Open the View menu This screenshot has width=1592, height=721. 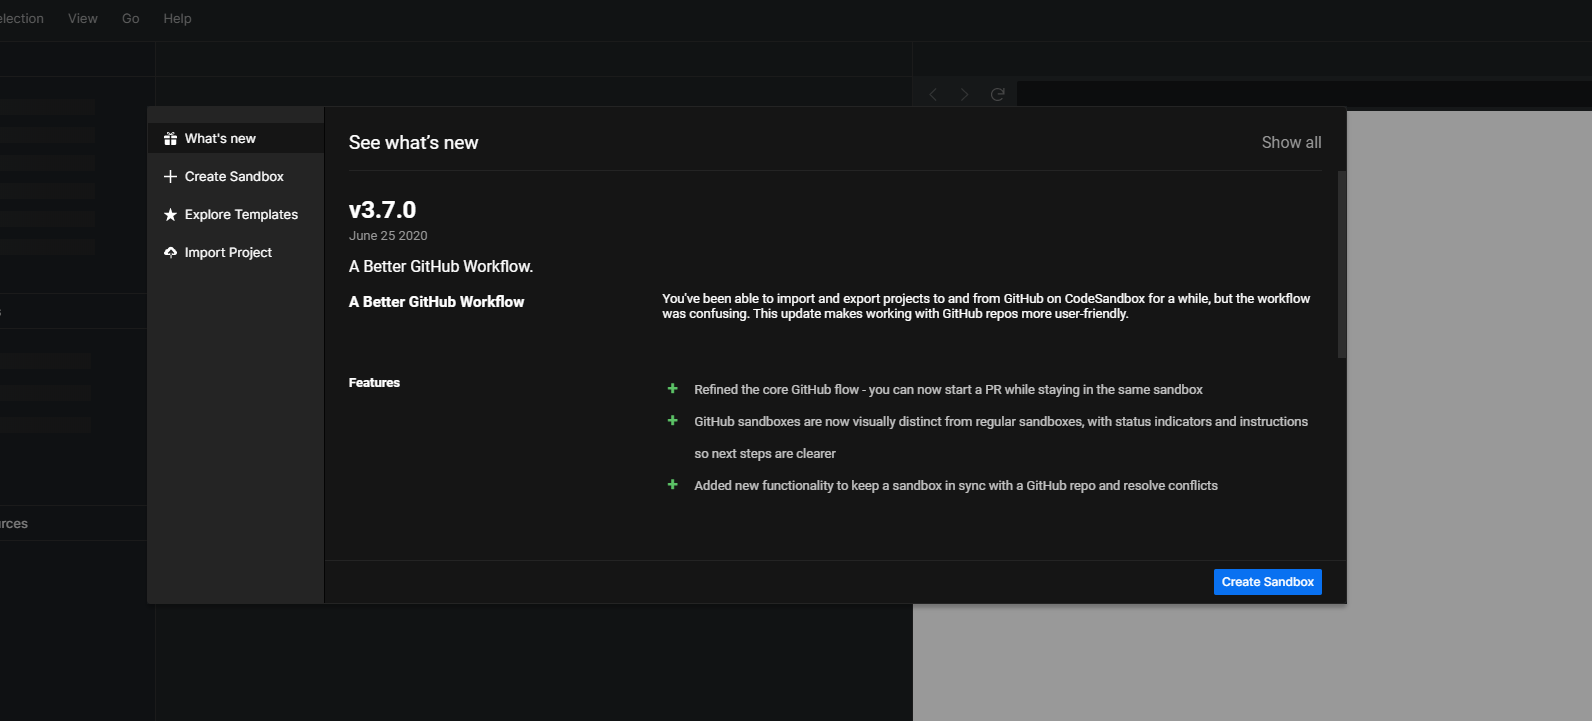click(x=83, y=19)
